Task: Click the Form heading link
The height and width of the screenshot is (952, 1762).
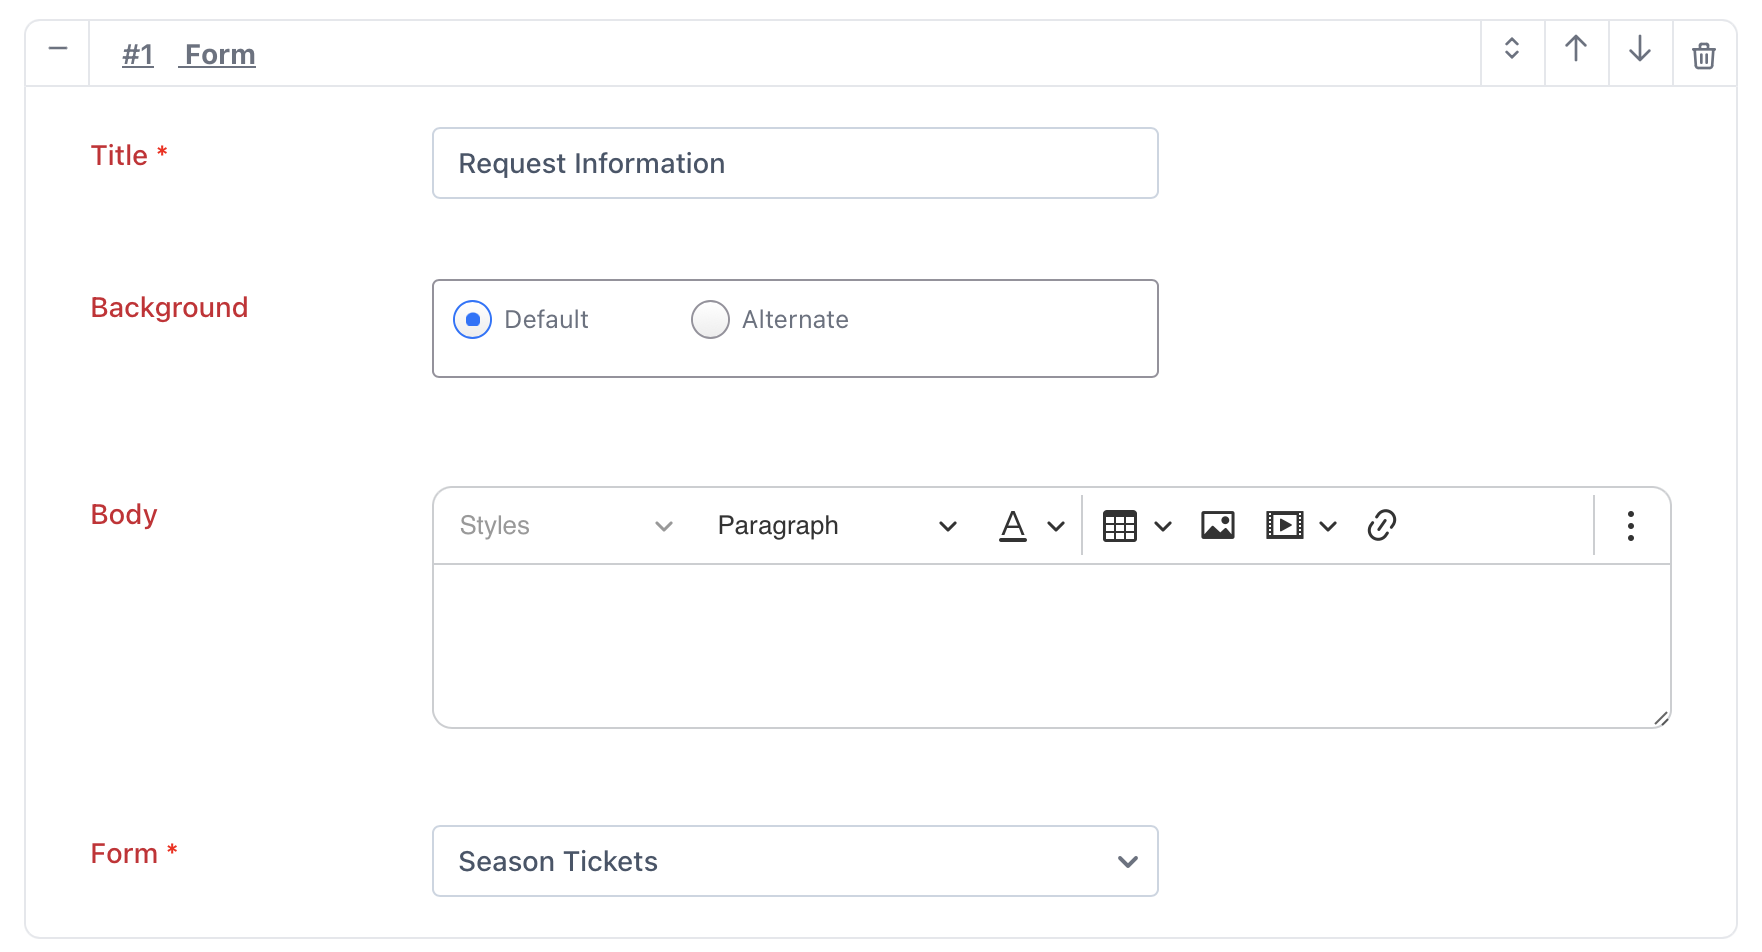Action: (220, 55)
